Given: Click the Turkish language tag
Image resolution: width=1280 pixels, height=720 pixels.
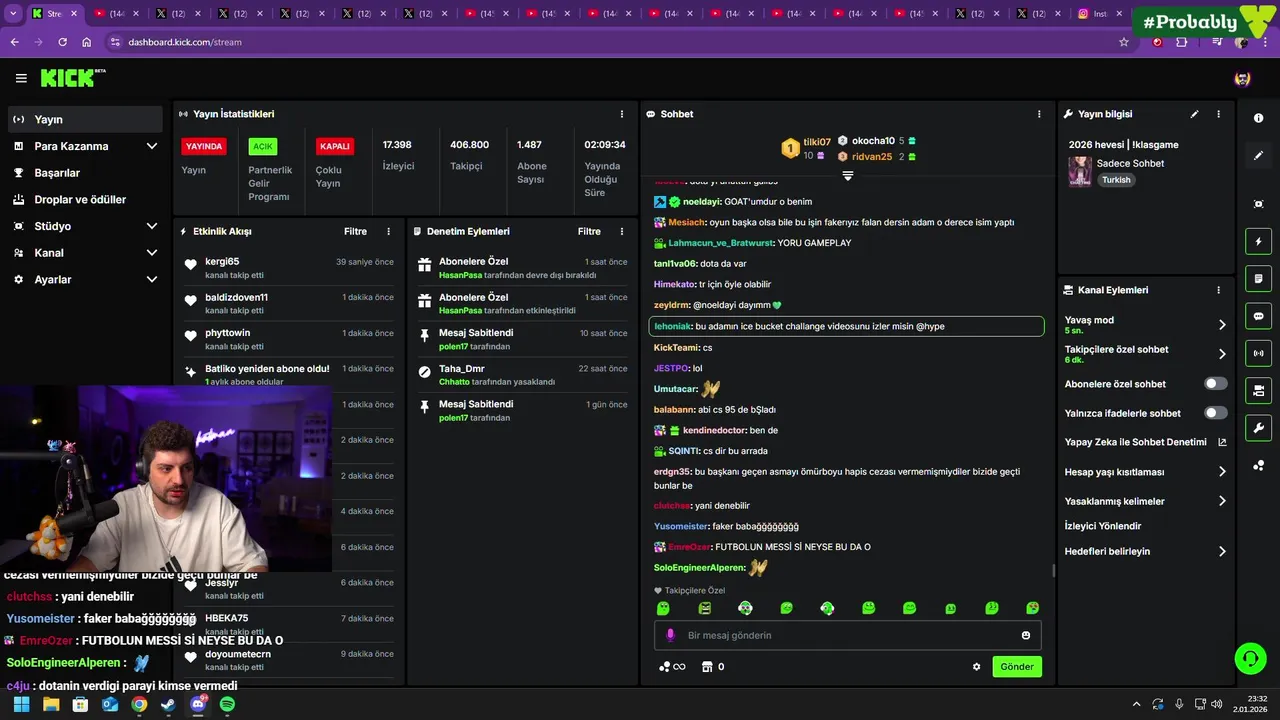Looking at the screenshot, I should (1116, 180).
